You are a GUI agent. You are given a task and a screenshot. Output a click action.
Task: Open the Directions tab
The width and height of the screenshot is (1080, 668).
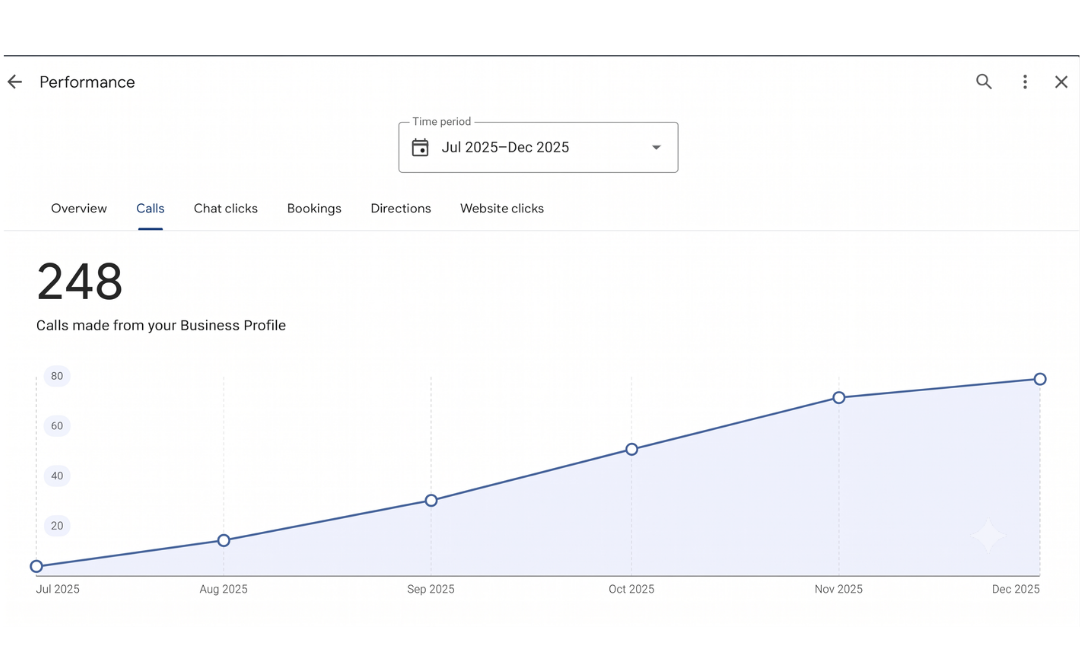401,209
